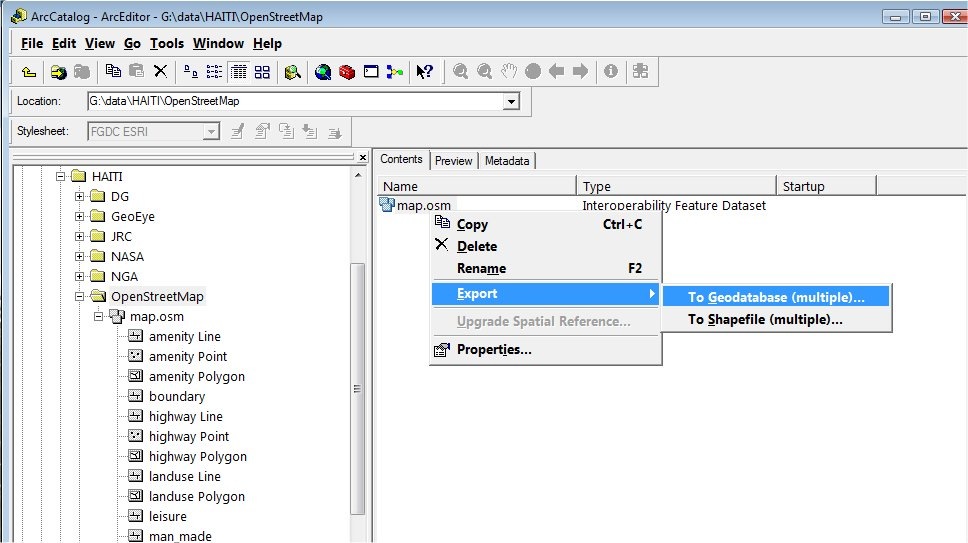Open the Help menu
Image resolution: width=968 pixels, height=543 pixels.
click(267, 43)
